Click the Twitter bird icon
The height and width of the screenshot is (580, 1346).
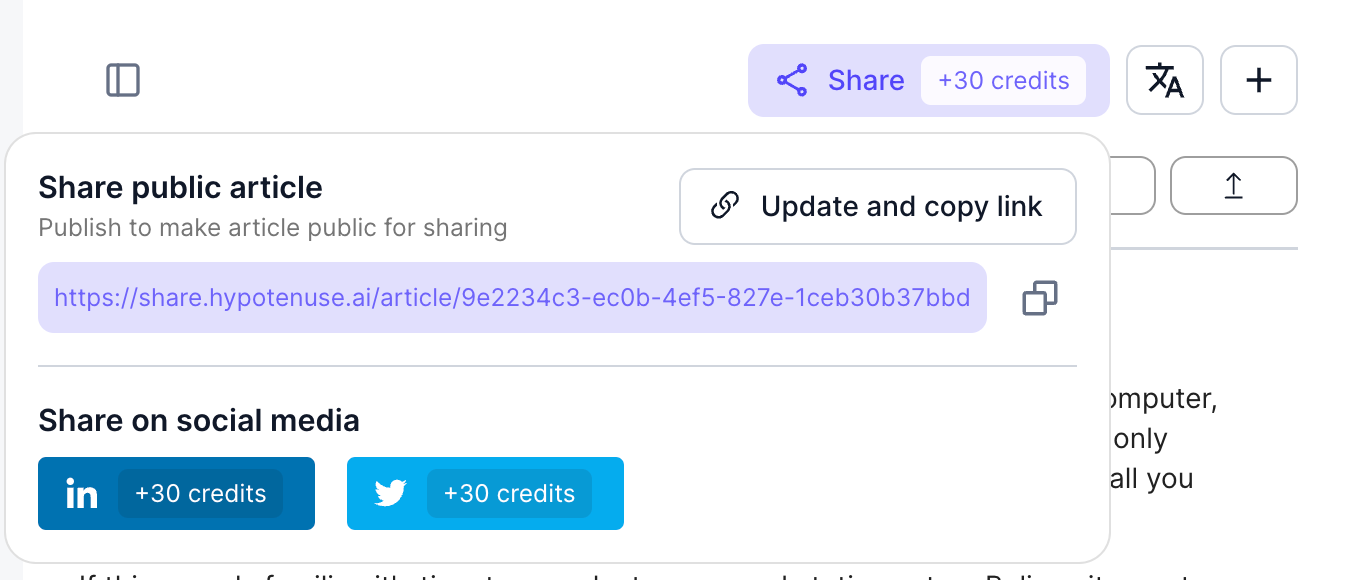tap(390, 493)
